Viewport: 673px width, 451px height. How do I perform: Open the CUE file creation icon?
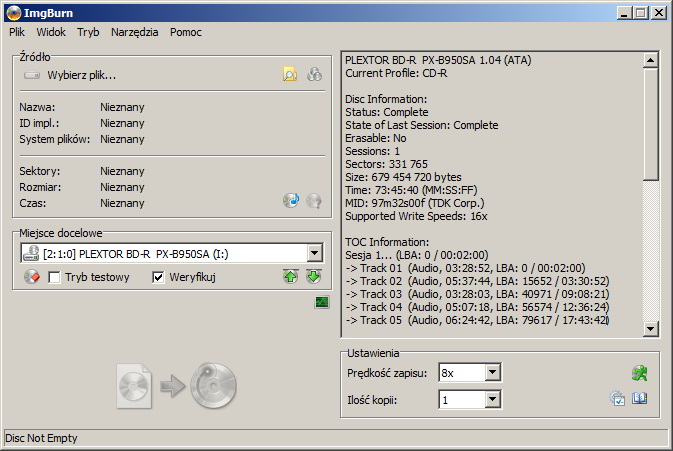click(314, 75)
